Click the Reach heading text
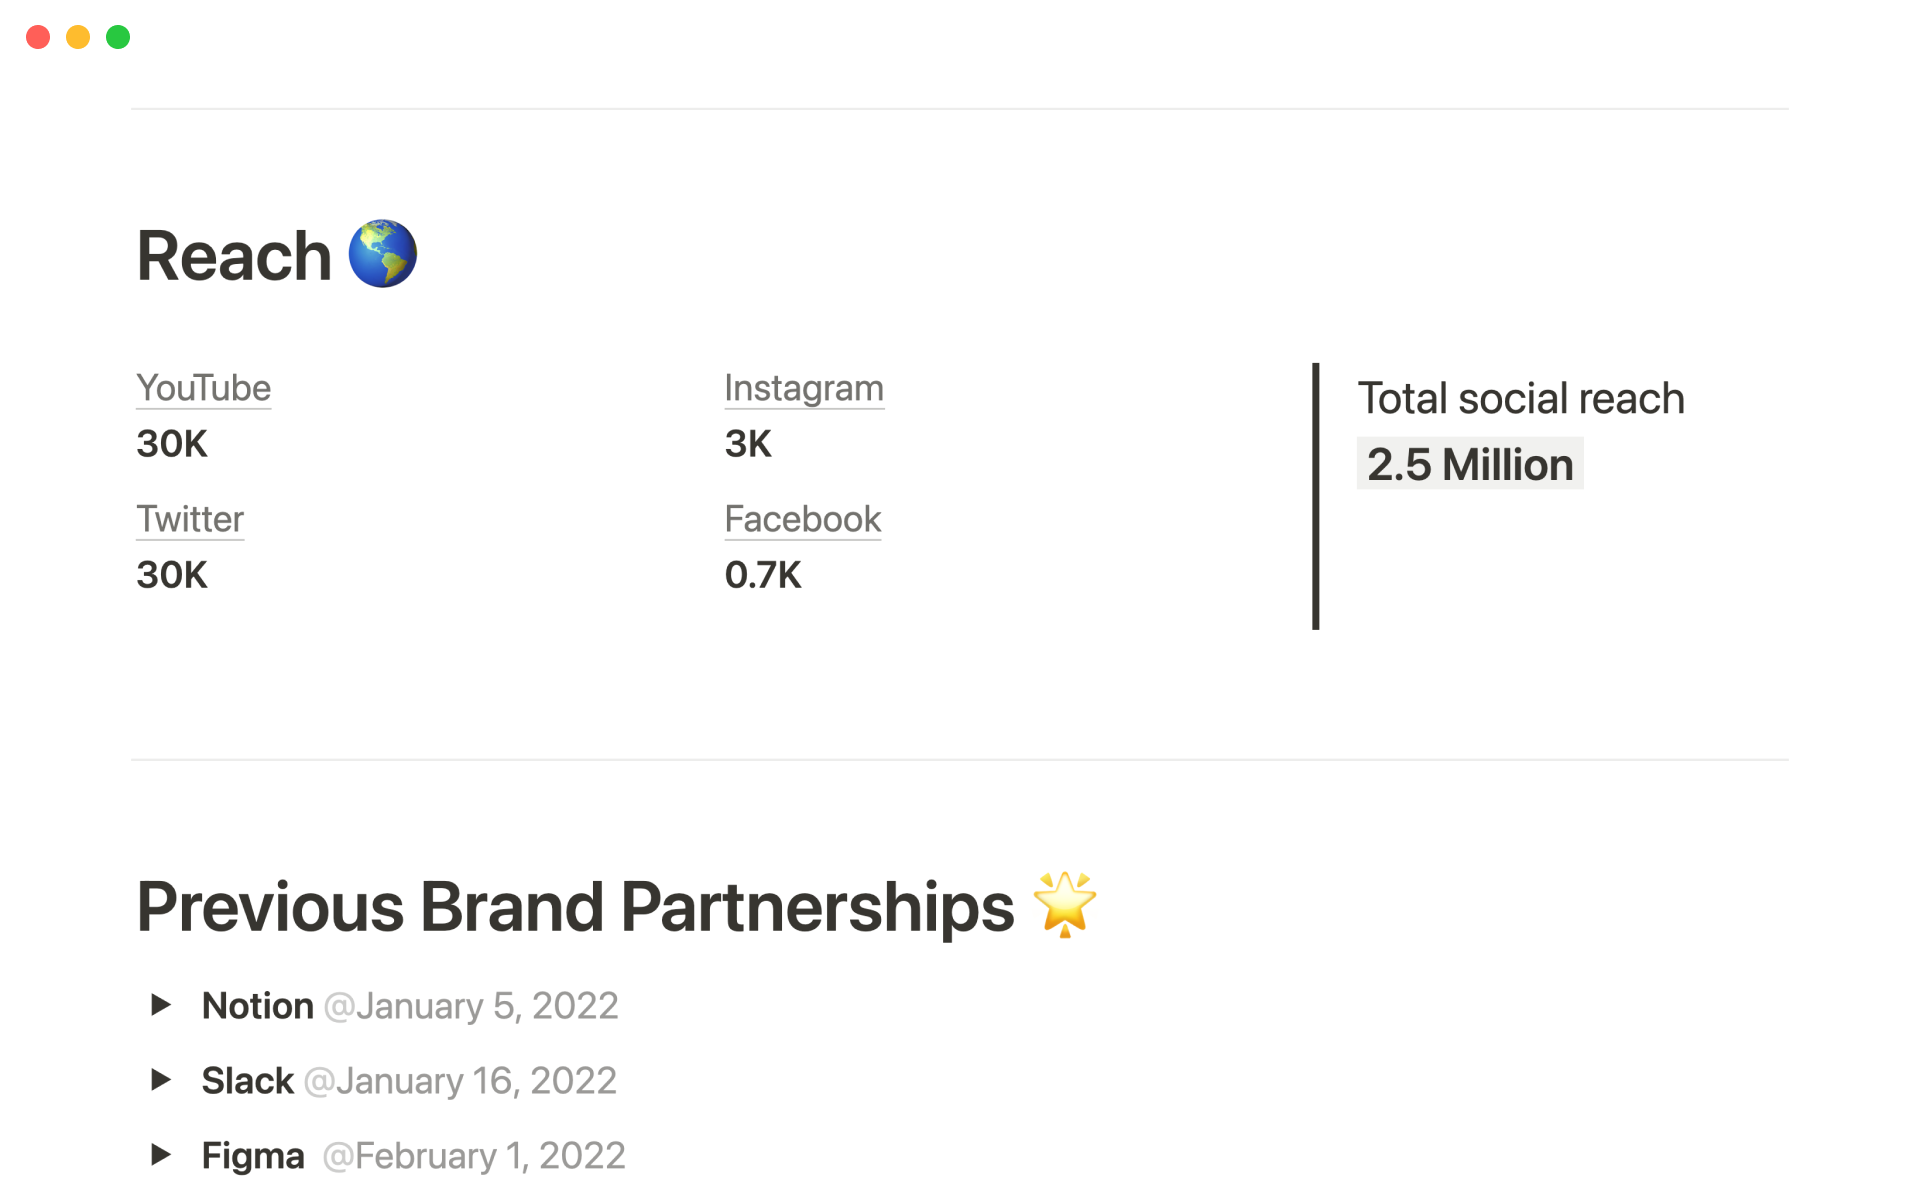Image resolution: width=1920 pixels, height=1200 pixels. tap(234, 256)
